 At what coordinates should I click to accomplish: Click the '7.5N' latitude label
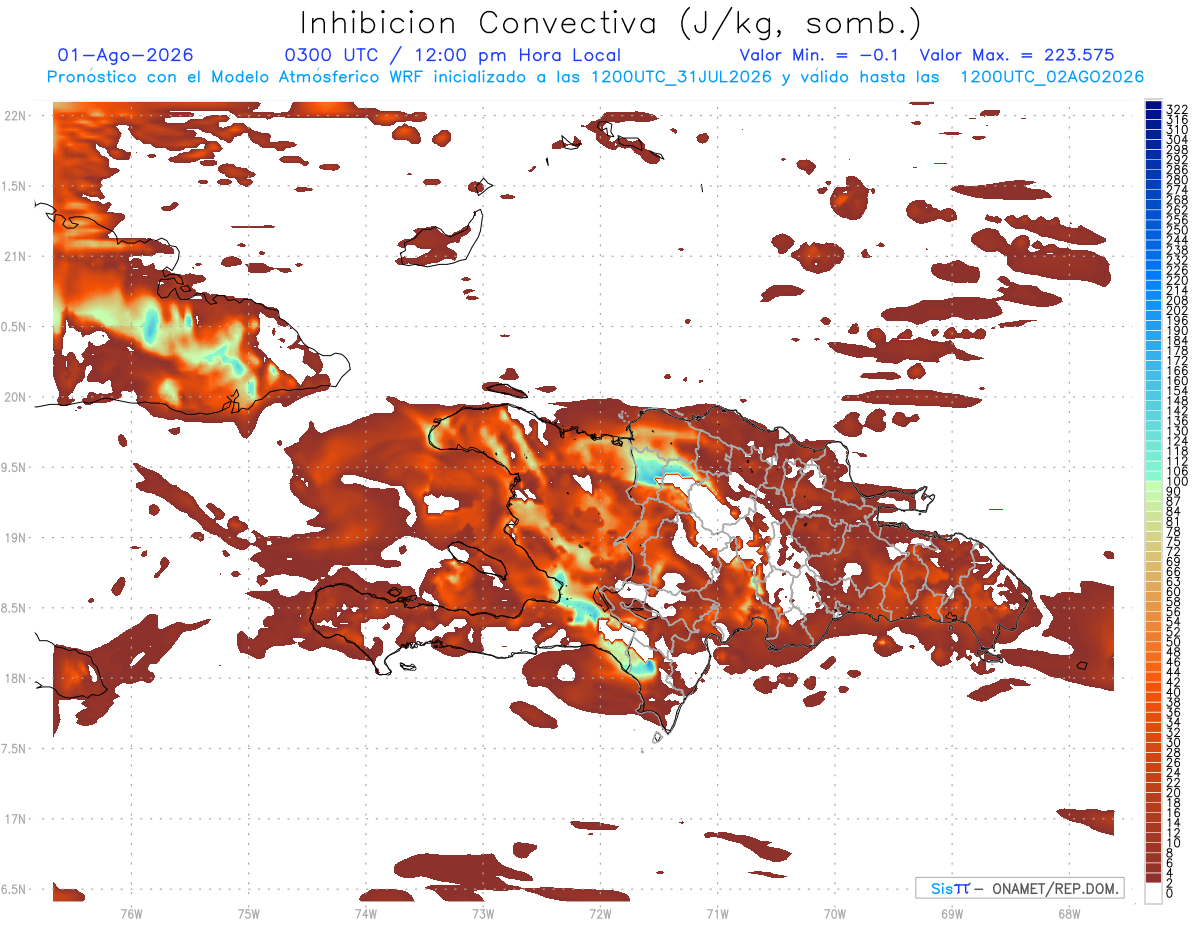pyautogui.click(x=13, y=748)
